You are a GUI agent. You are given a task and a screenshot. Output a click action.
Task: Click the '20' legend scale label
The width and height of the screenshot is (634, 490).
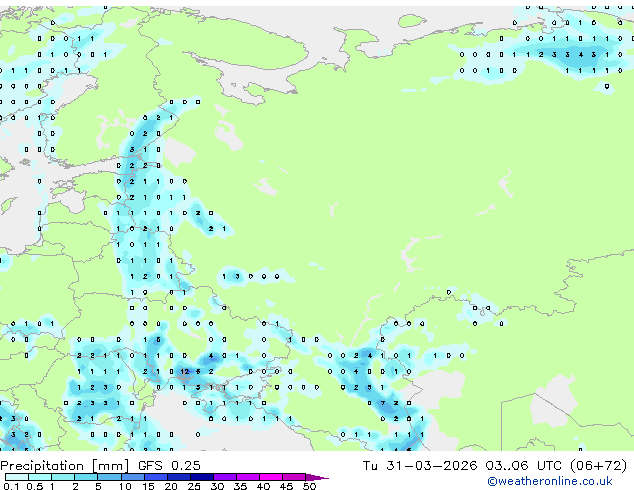(171, 486)
